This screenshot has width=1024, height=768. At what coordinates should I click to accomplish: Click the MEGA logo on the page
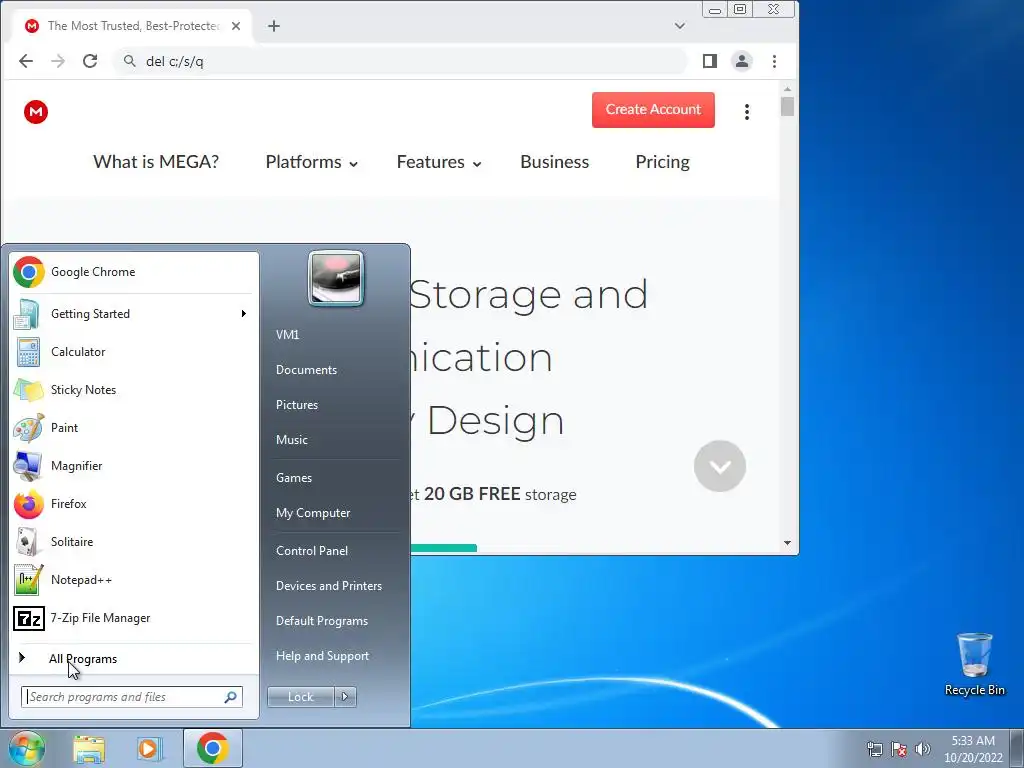(x=36, y=112)
